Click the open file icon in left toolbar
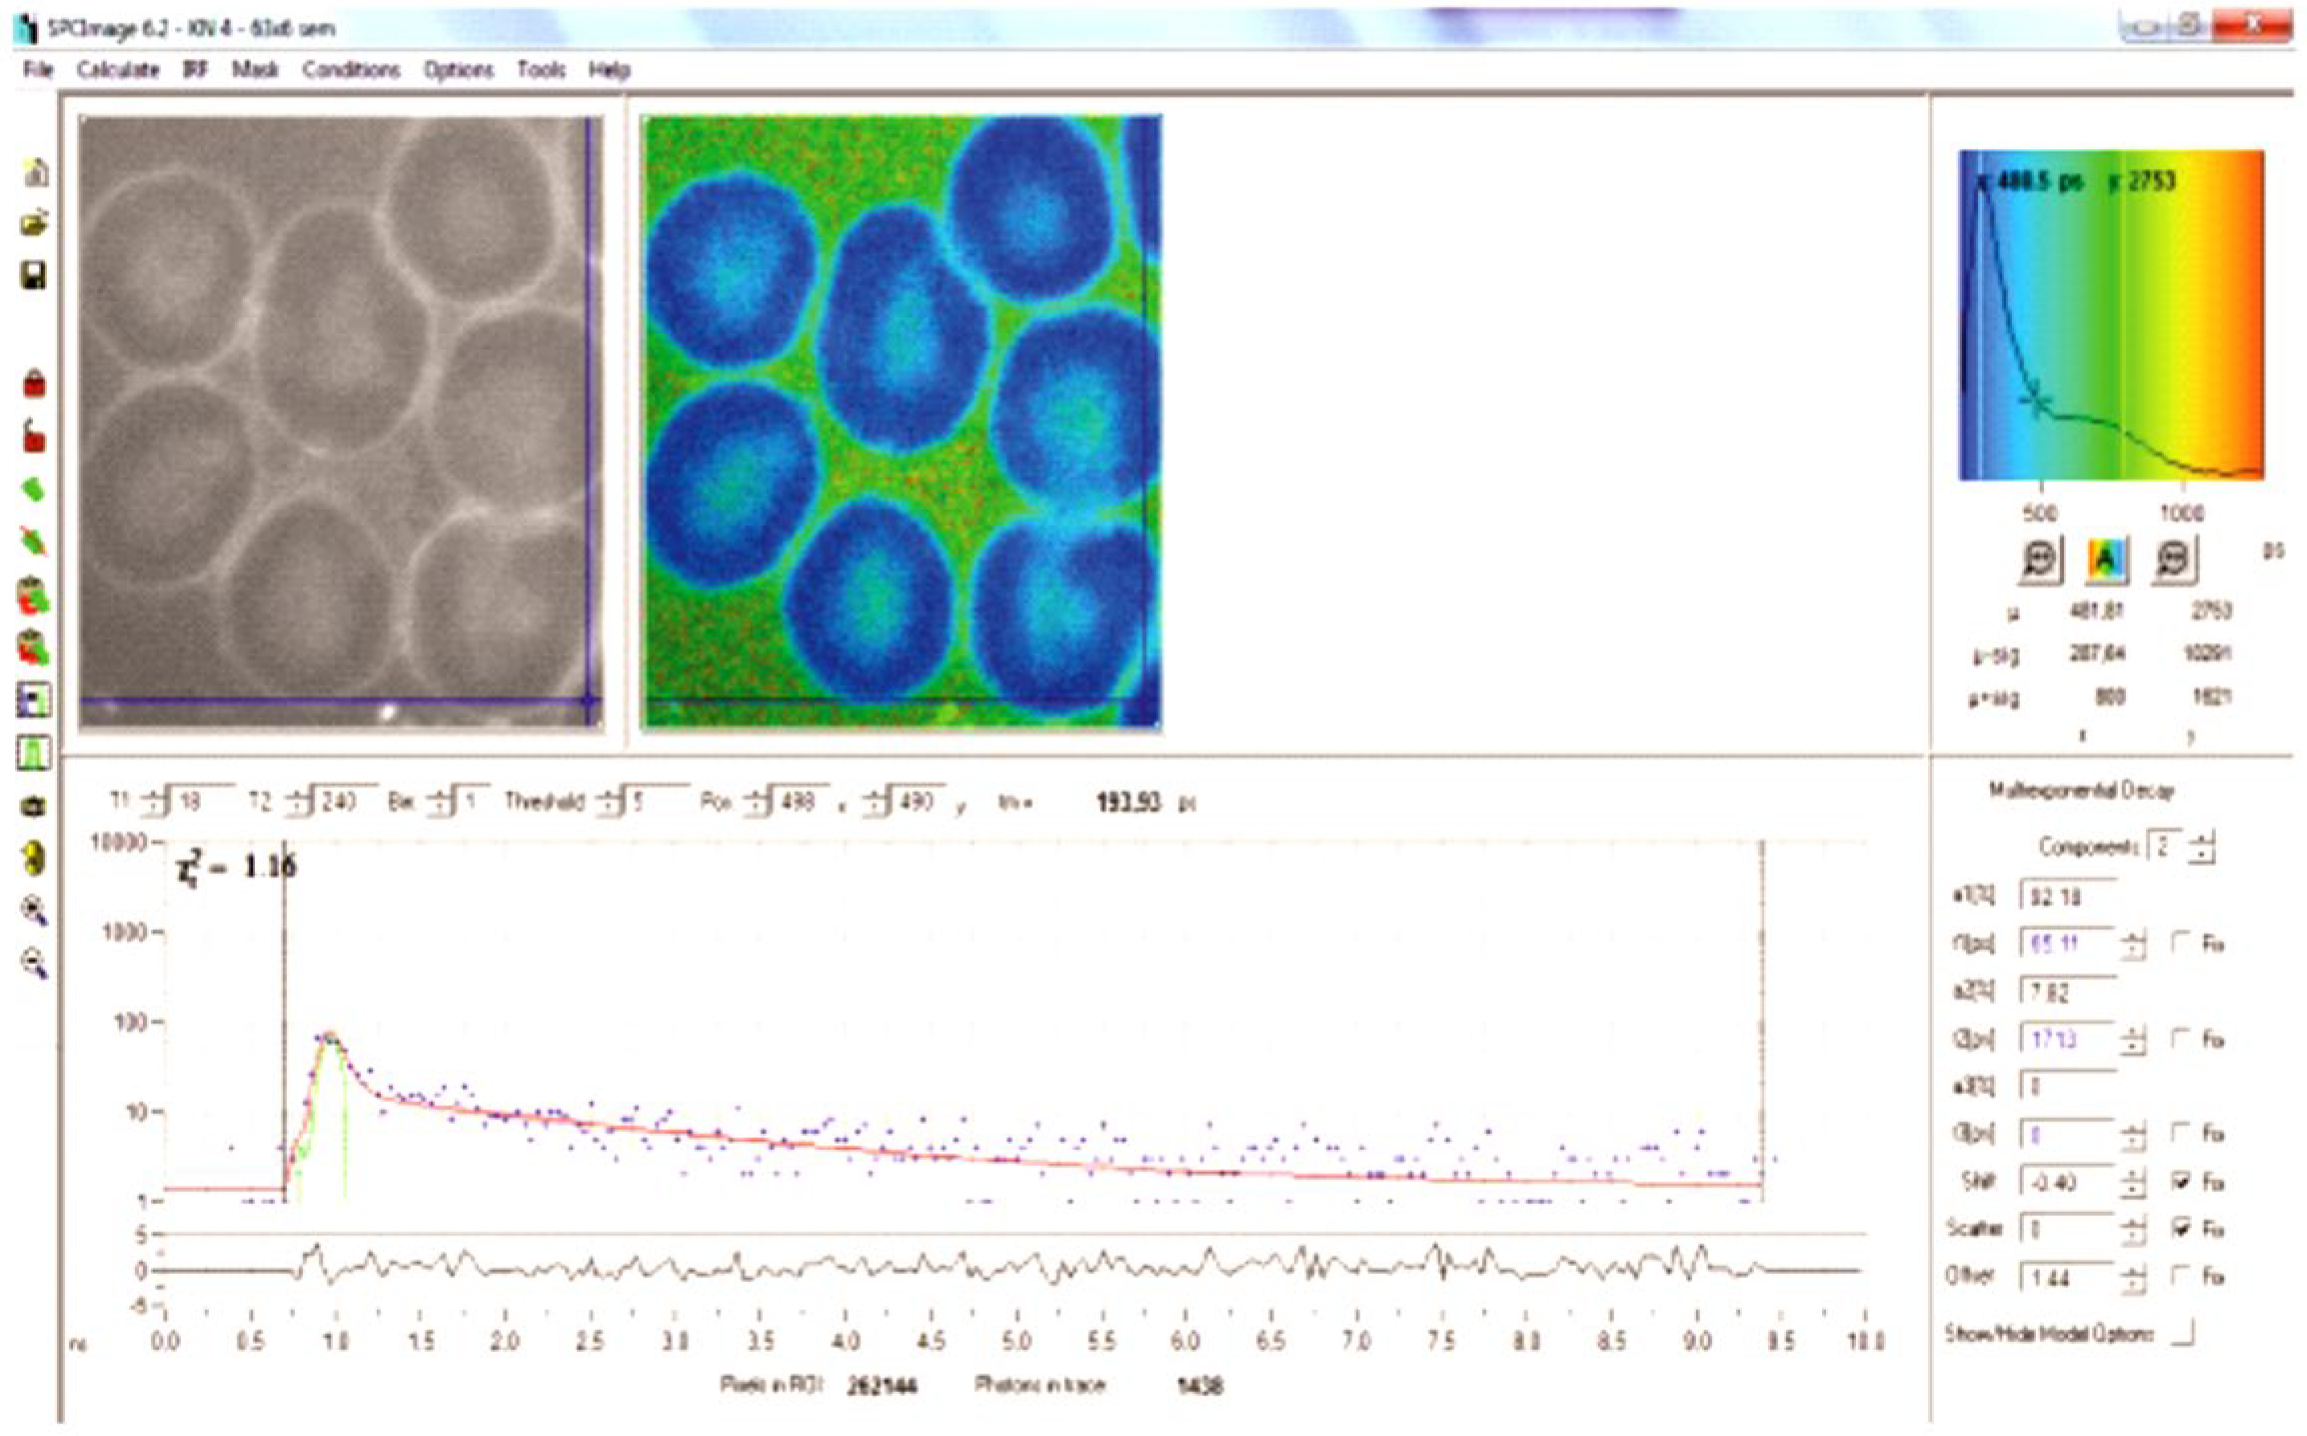The image size is (2307, 1436). click(x=34, y=222)
